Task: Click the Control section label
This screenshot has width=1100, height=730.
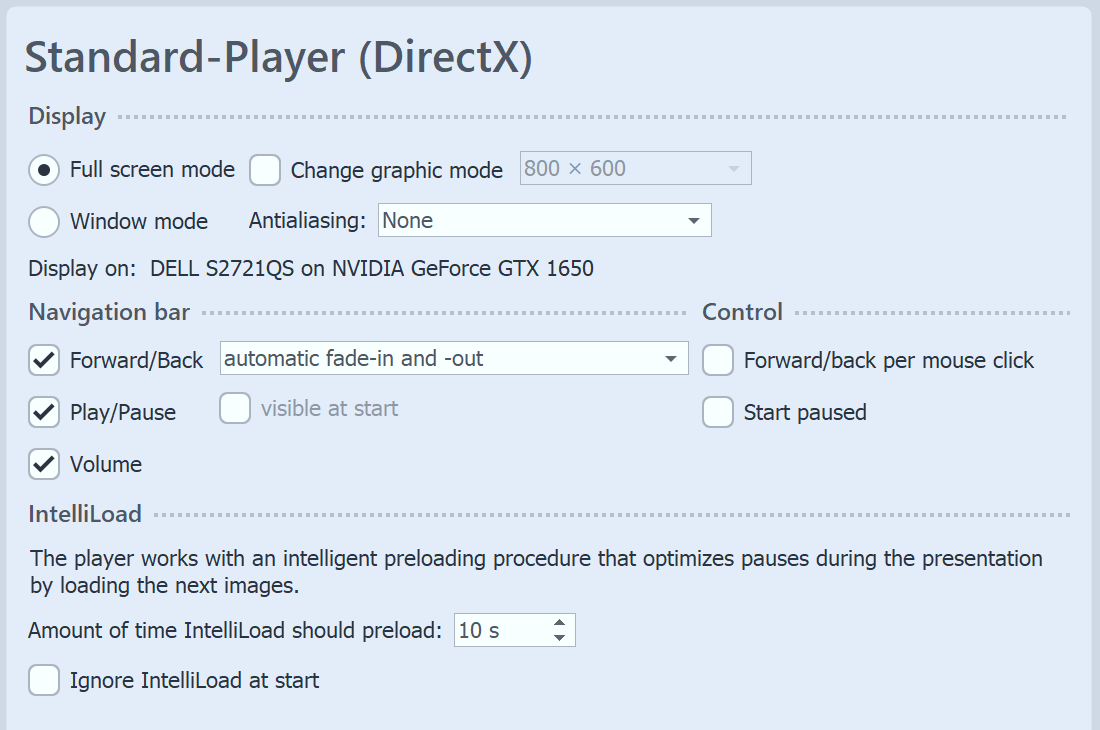Action: click(x=742, y=312)
